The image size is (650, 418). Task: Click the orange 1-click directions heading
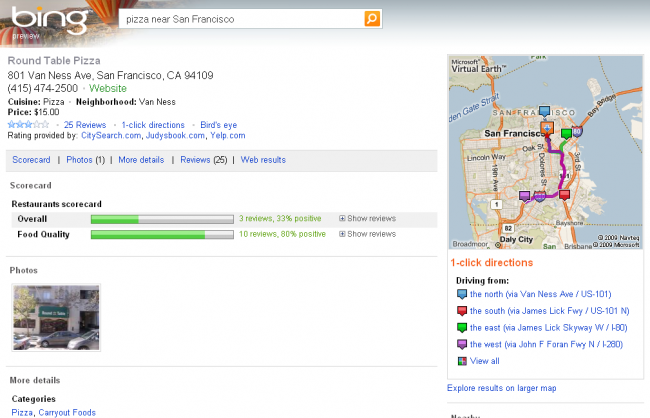pyautogui.click(x=492, y=262)
